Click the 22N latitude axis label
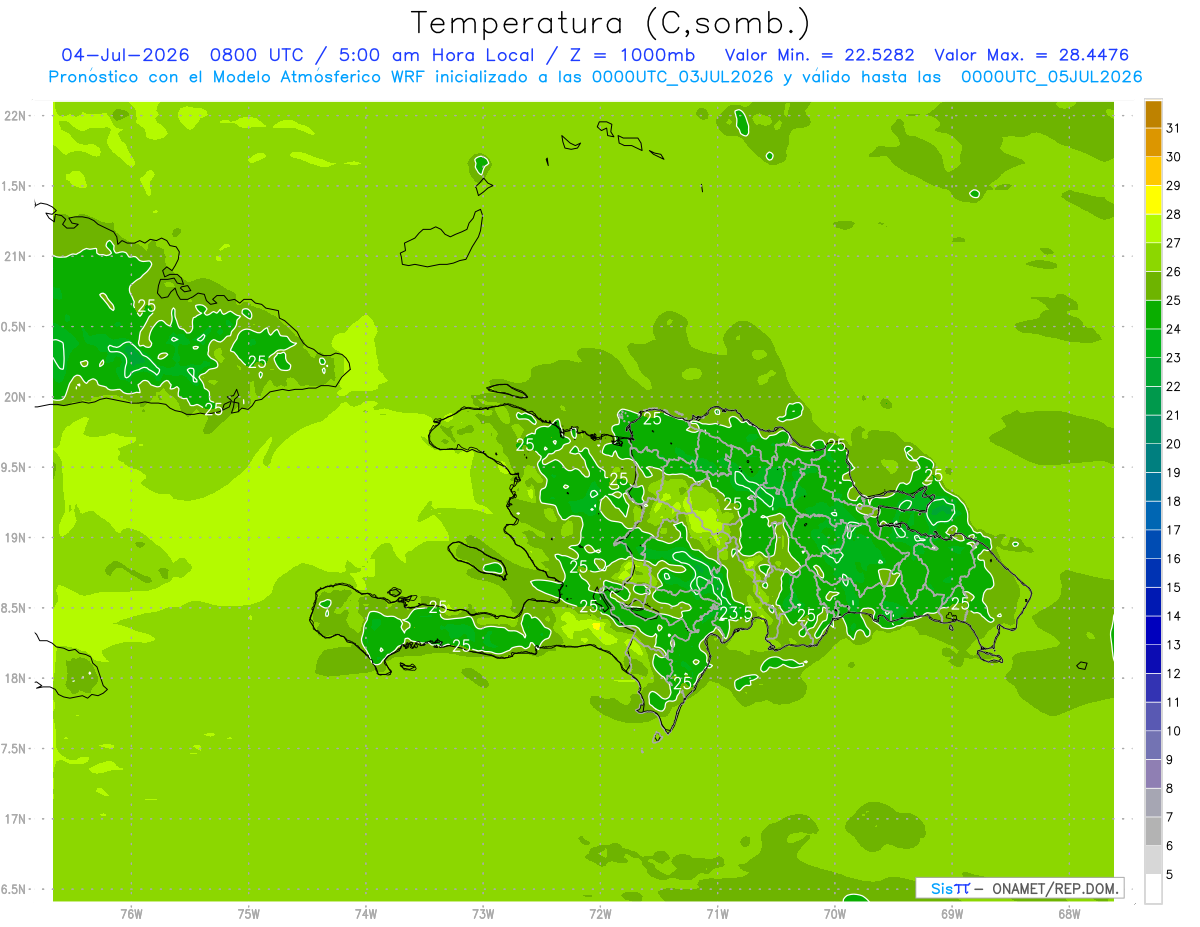 pos(14,116)
